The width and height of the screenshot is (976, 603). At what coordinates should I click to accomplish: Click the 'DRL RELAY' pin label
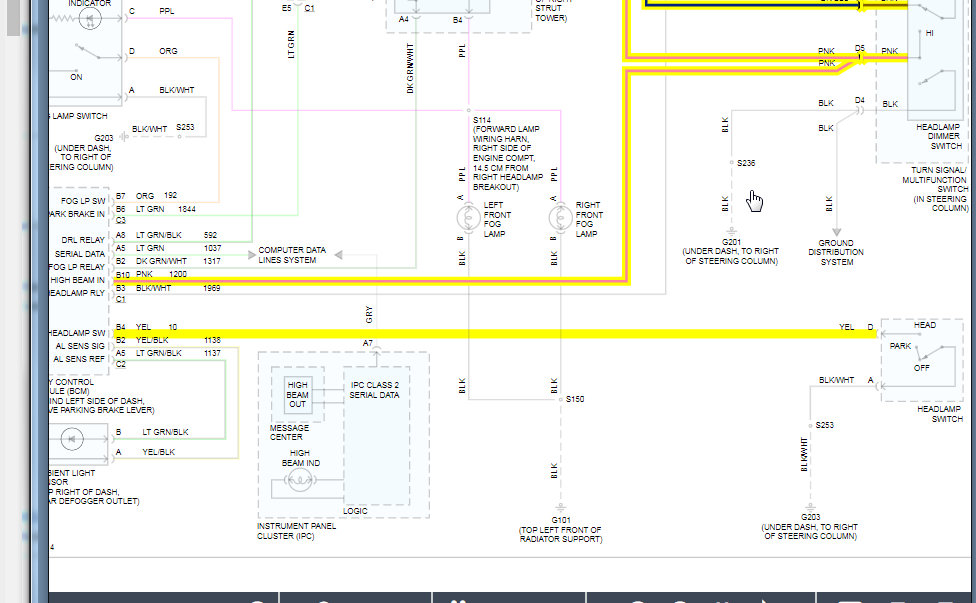click(x=83, y=240)
